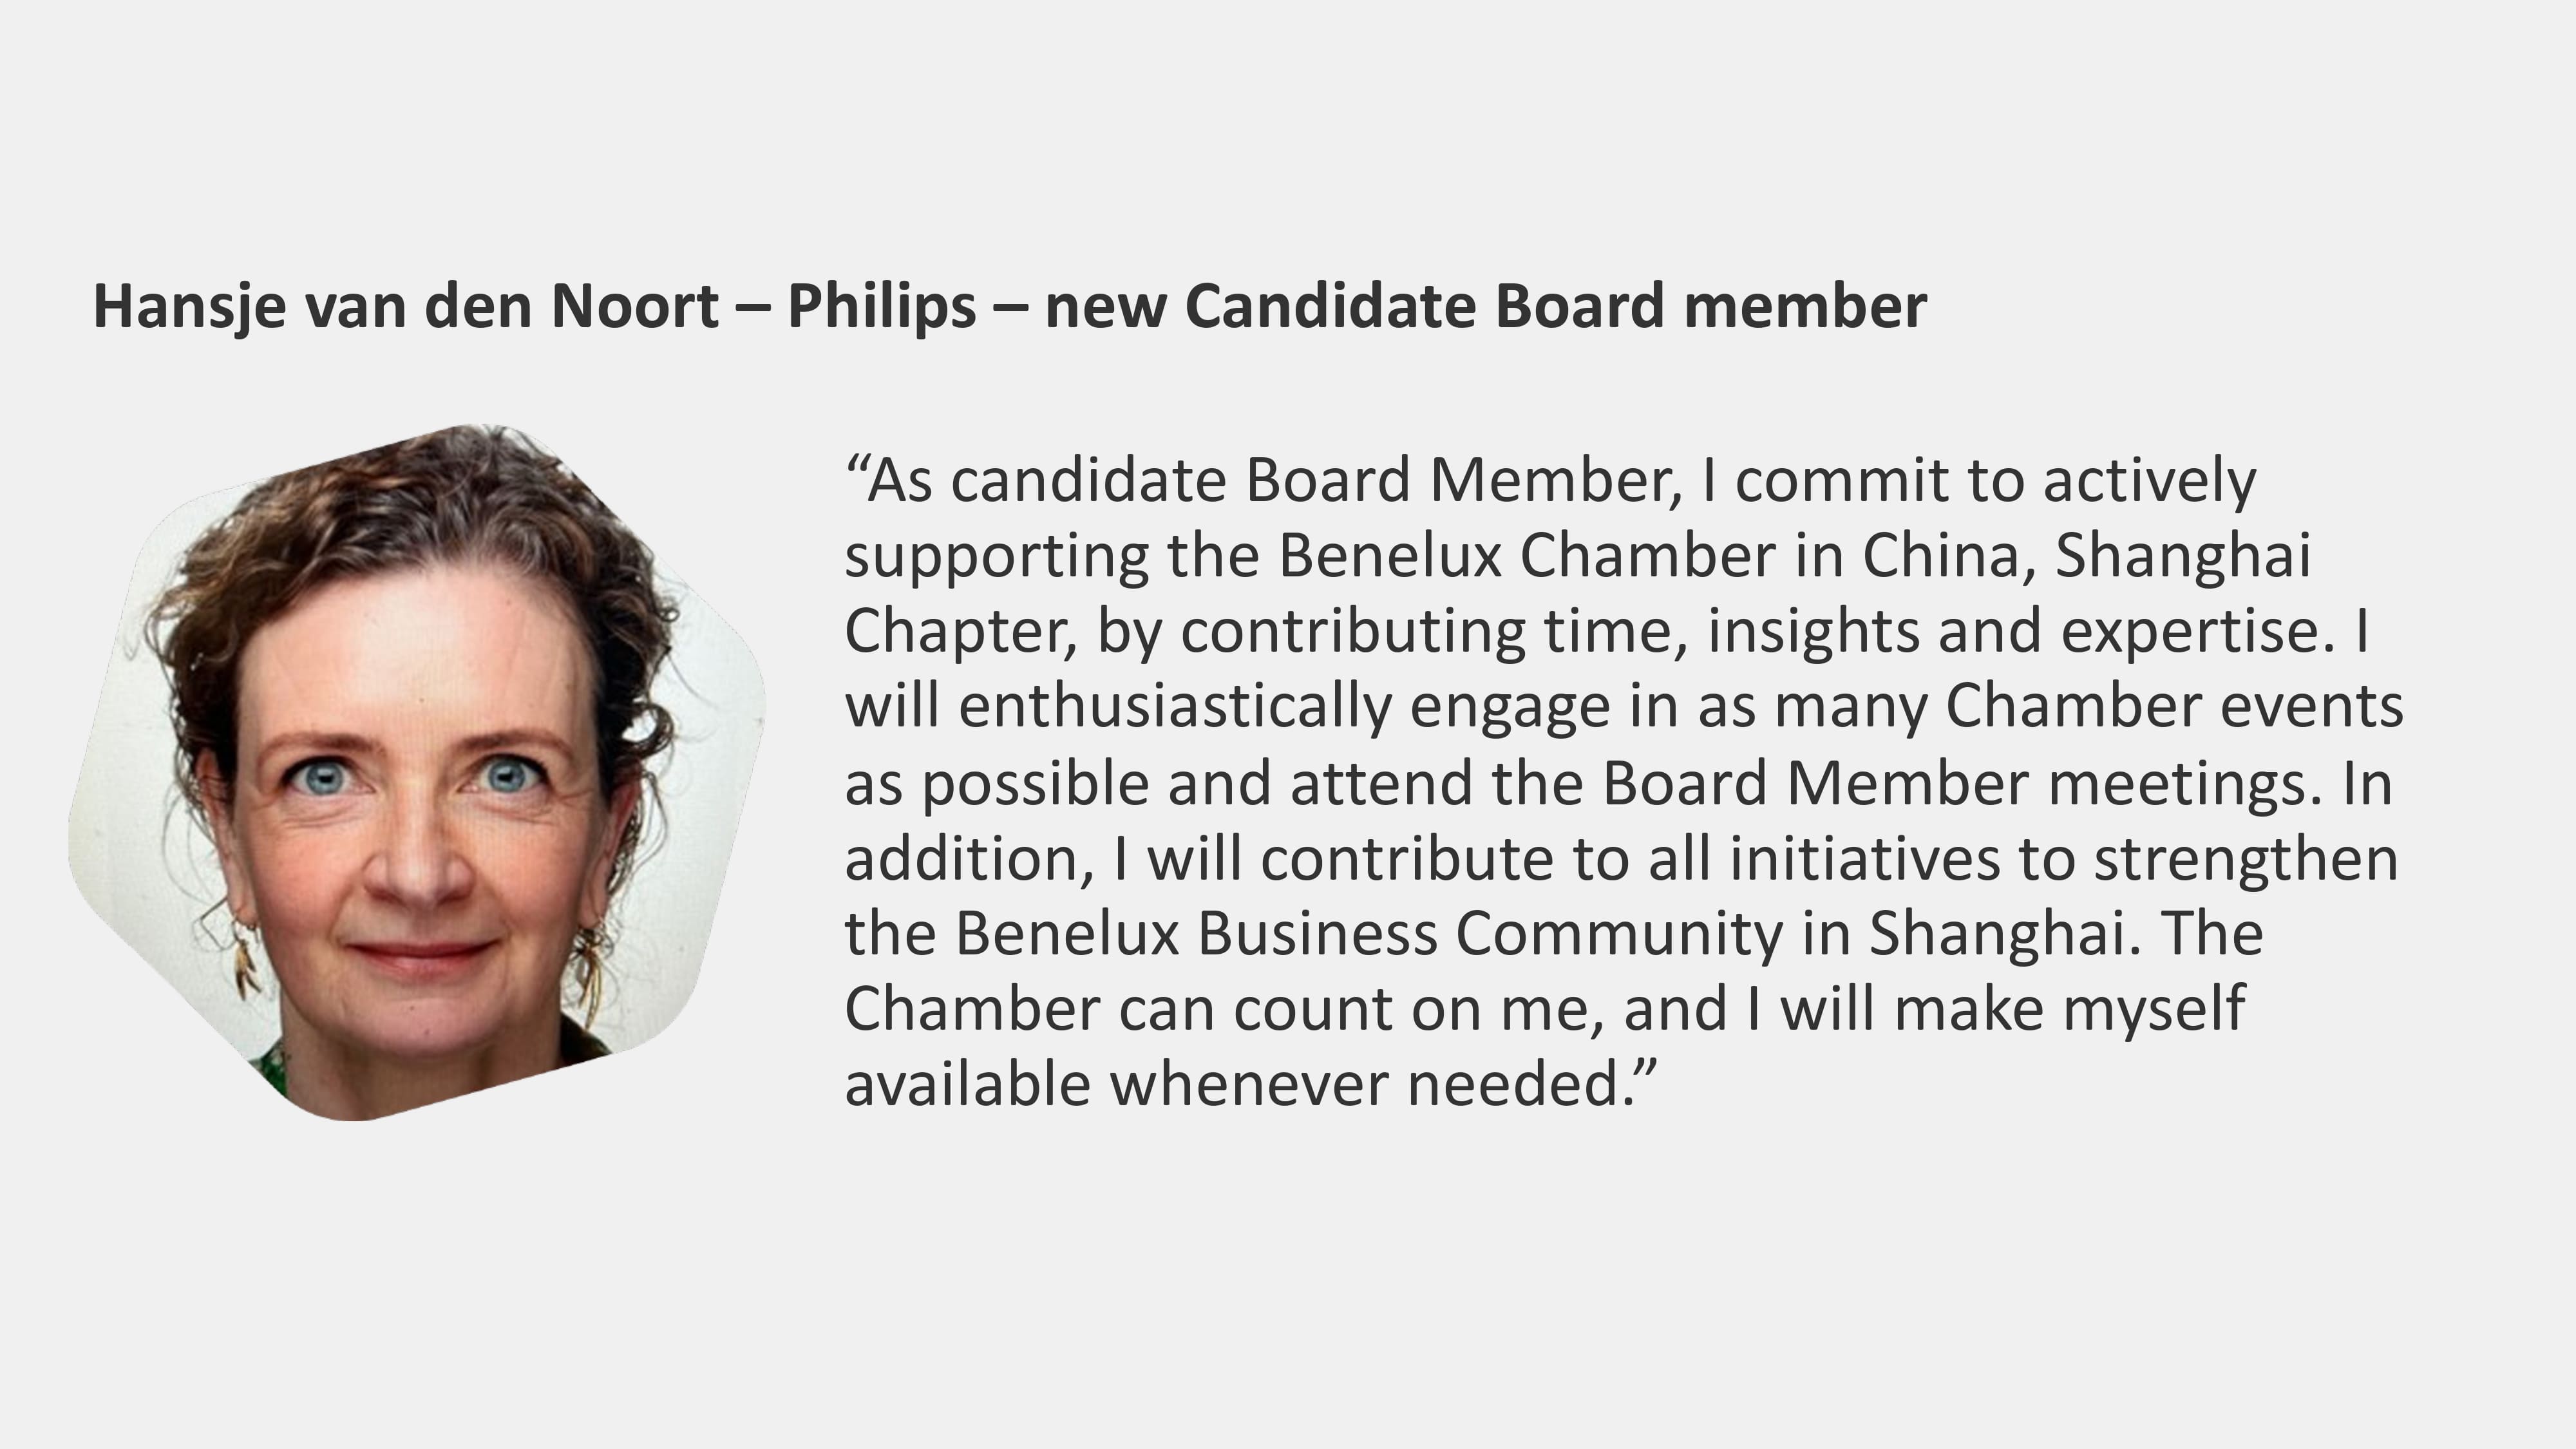Click the word "new" in the title
This screenshot has height=1449, width=2576.
point(1105,306)
